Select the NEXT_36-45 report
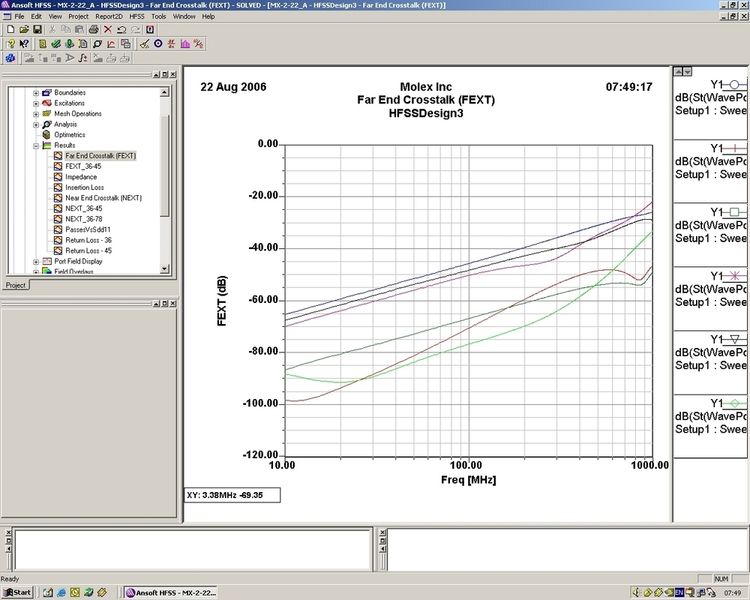Screen dimensions: 750x600 pyautogui.click(x=84, y=209)
